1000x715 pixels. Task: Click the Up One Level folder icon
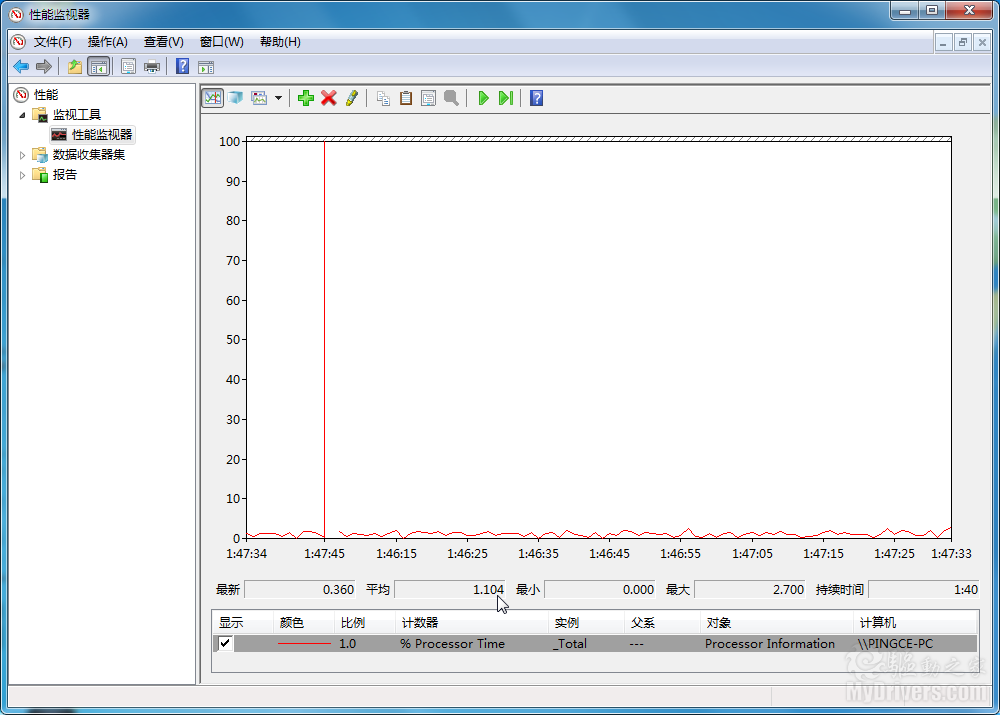pos(74,67)
